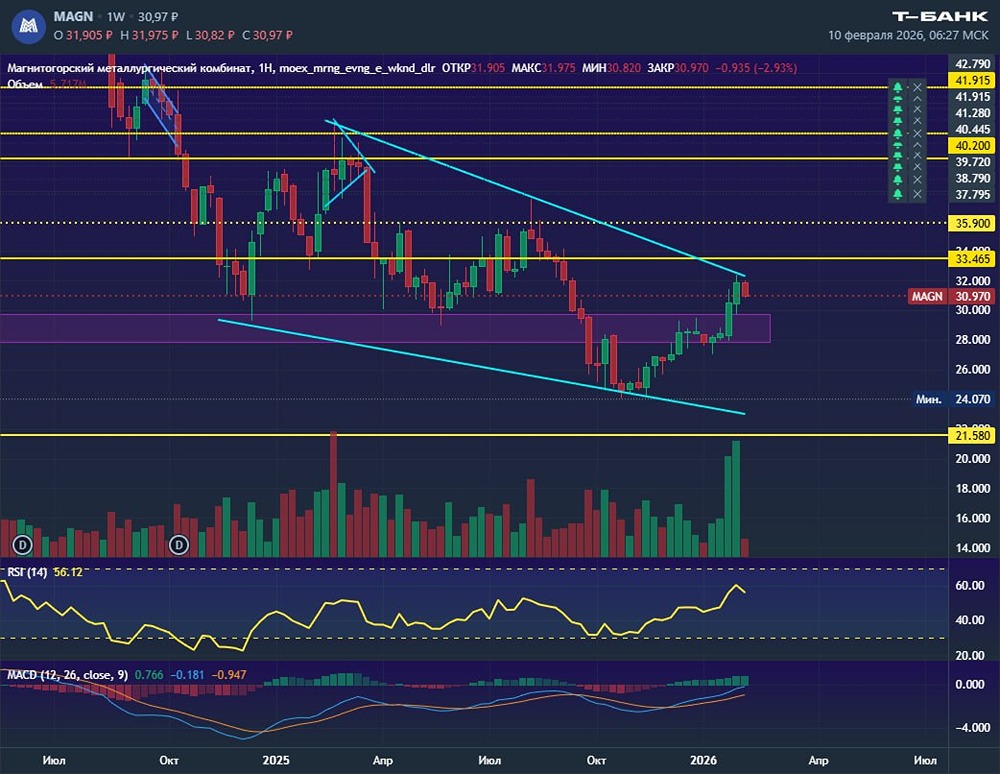Viewport: 1000px width, 774px height.
Task: Collapse the alert group chevron near 41.915
Action: pos(917,99)
